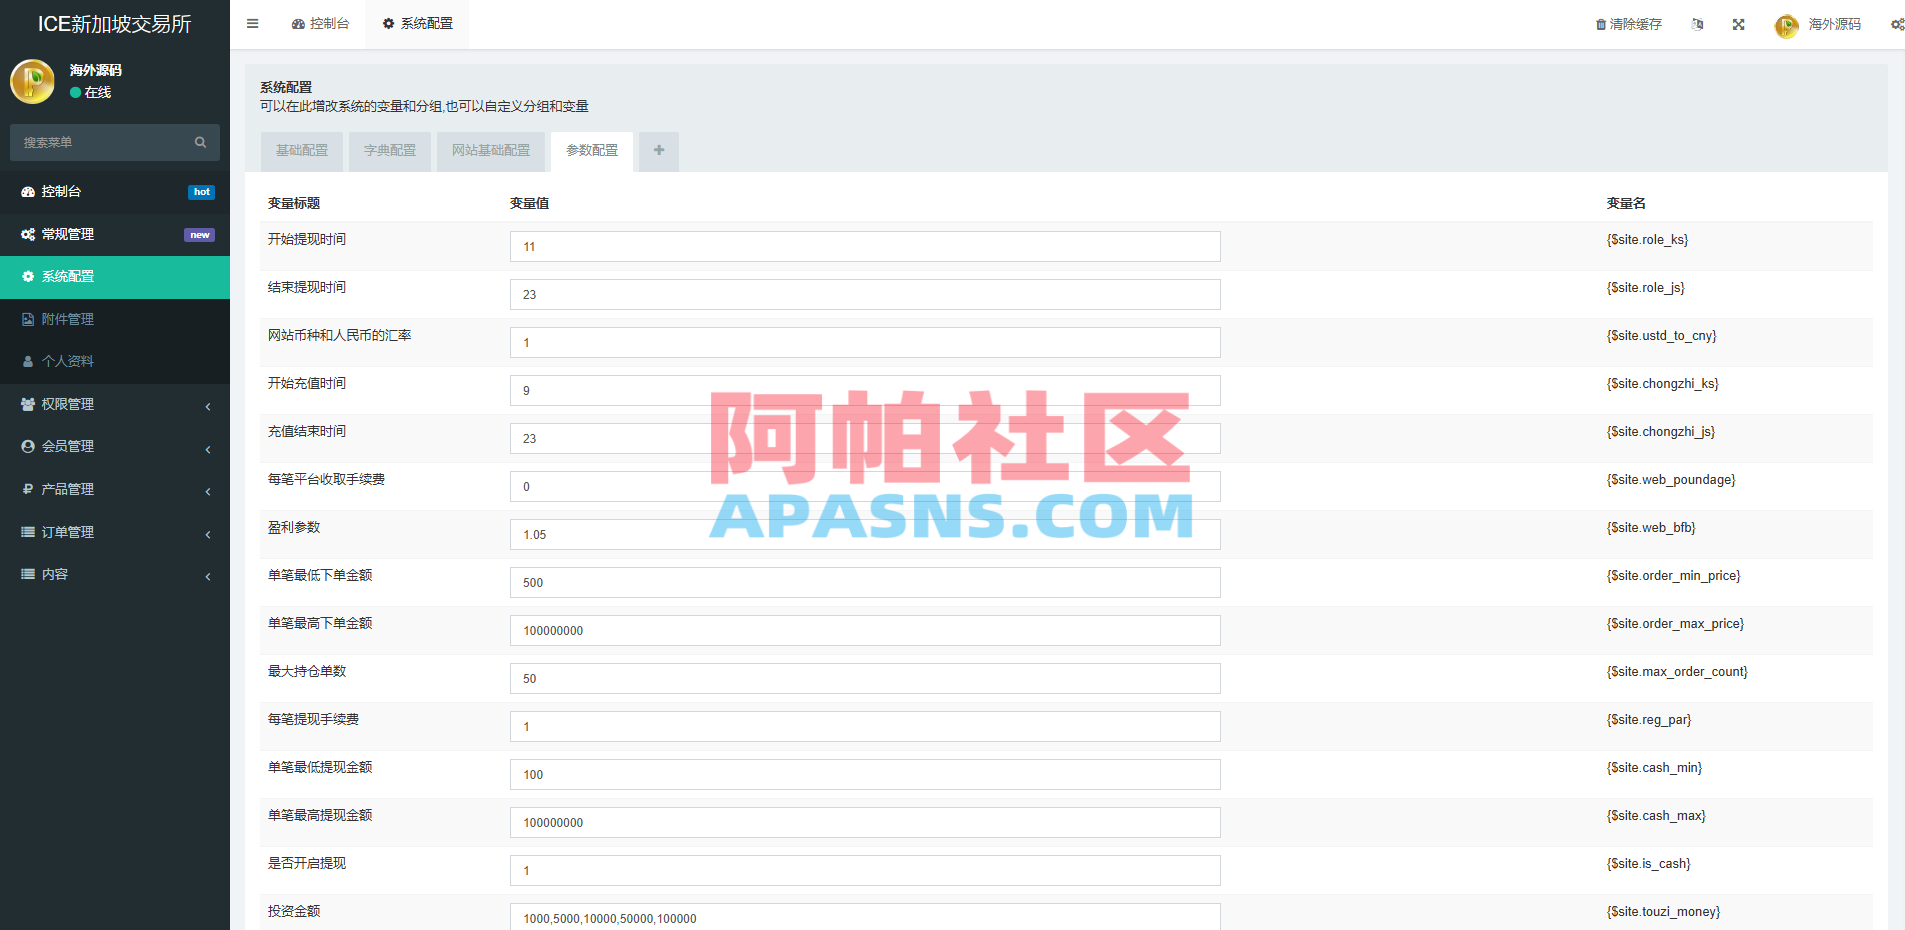Image resolution: width=1905 pixels, height=930 pixels.
Task: Select the 网站基础配置 tab
Action: coord(490,150)
